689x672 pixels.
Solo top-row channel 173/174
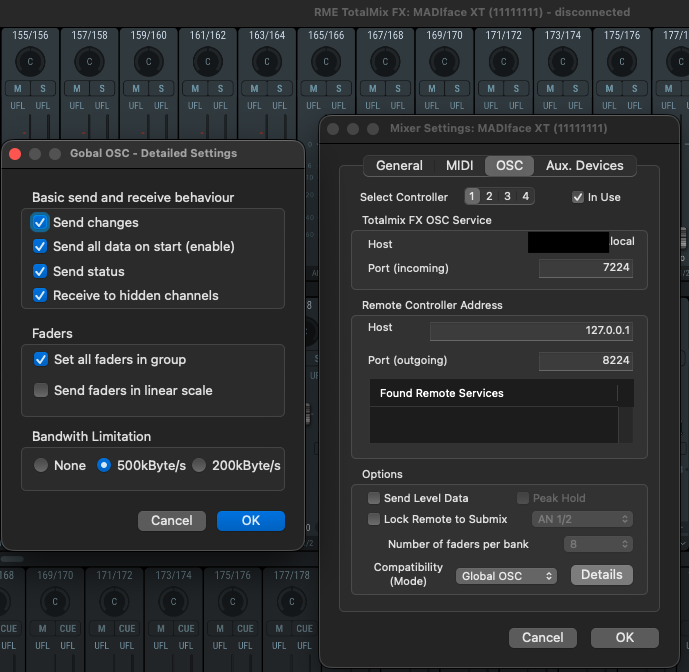tap(575, 88)
